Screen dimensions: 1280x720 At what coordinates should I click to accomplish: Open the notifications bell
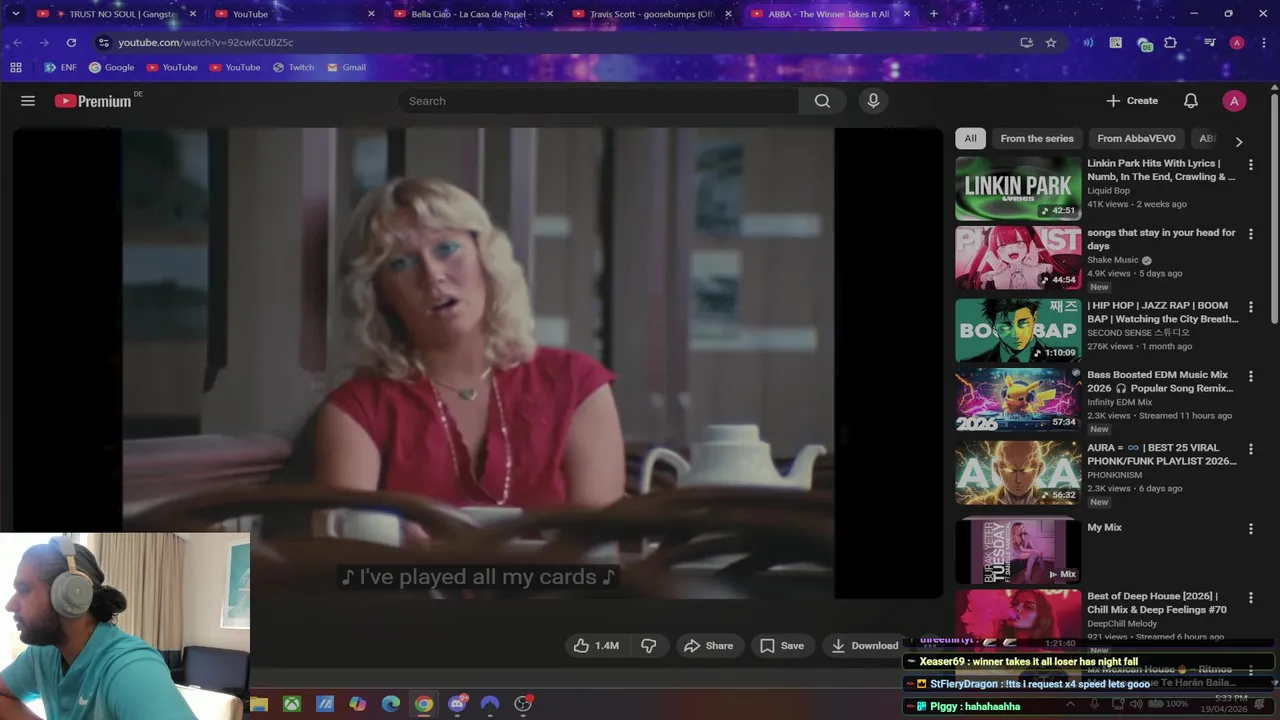pyautogui.click(x=1191, y=101)
